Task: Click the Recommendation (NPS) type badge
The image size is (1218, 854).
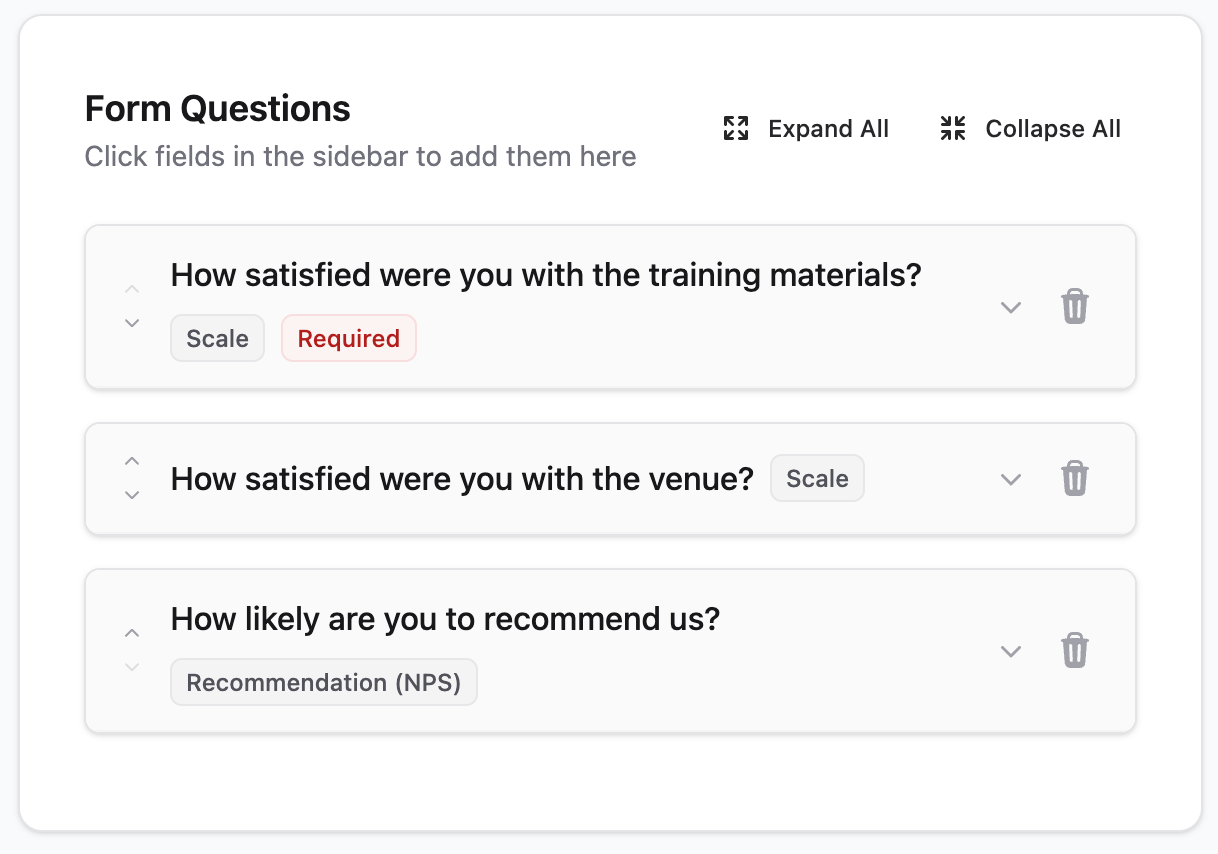Action: (x=323, y=683)
